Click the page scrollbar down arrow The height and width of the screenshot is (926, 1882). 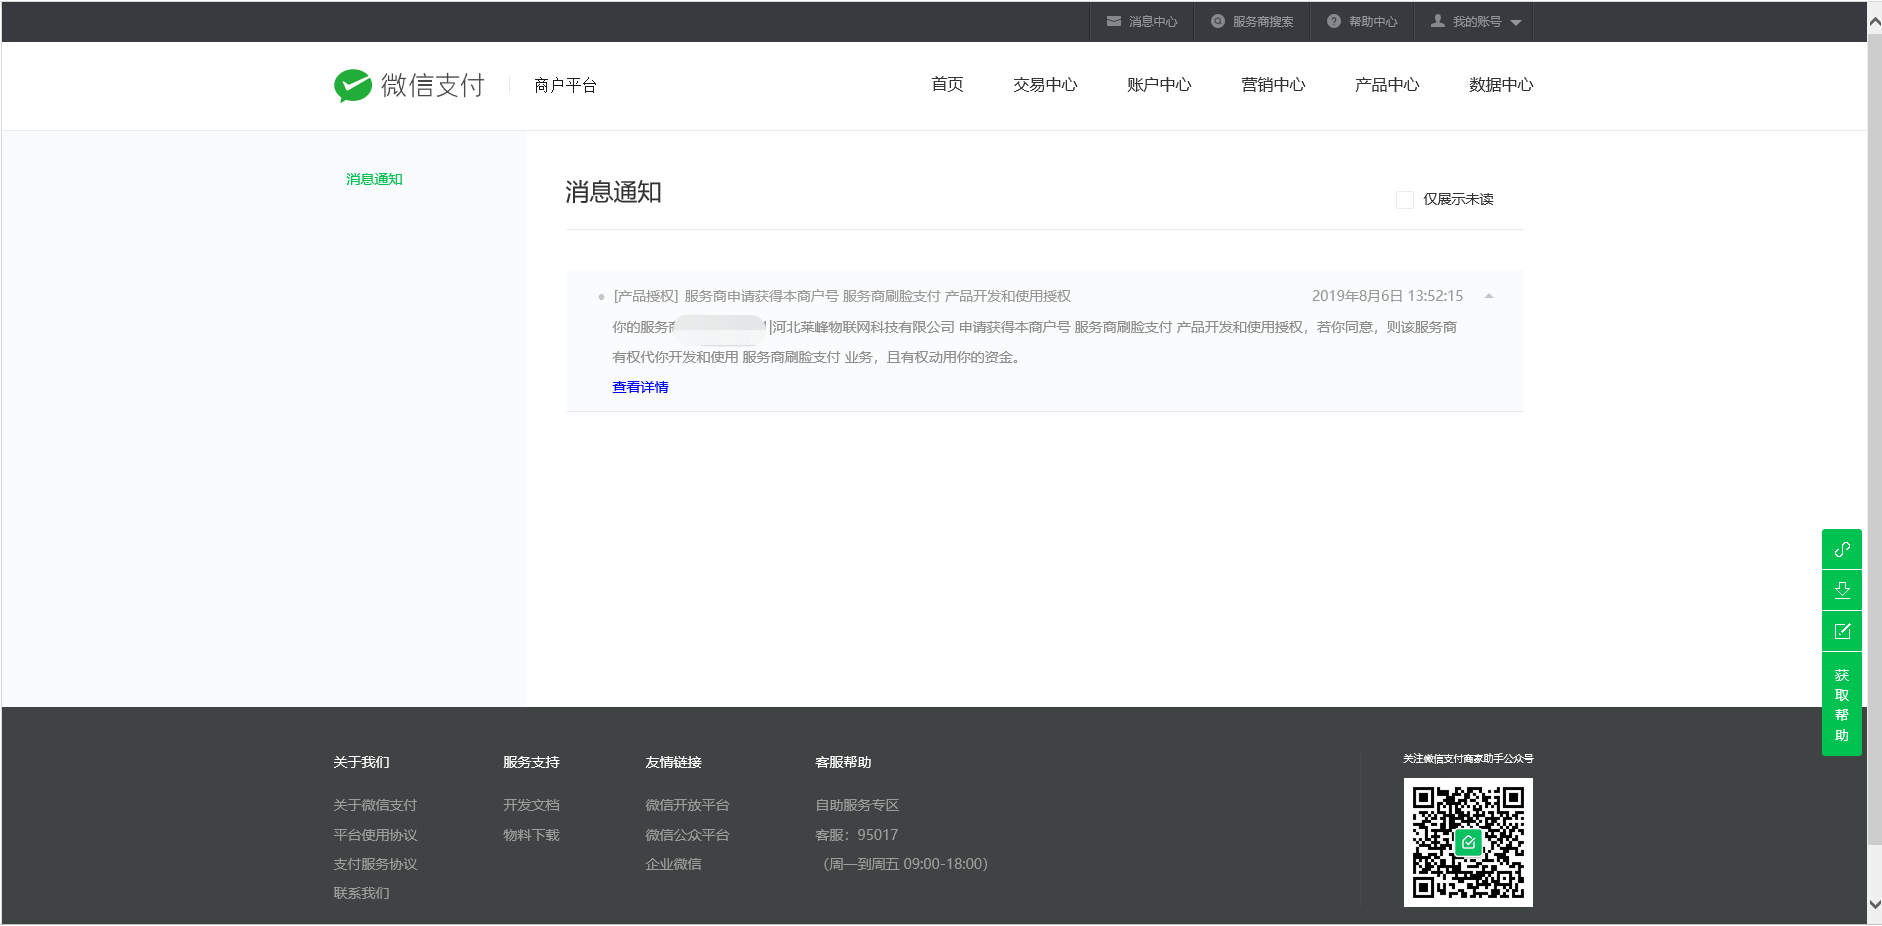1874,904
